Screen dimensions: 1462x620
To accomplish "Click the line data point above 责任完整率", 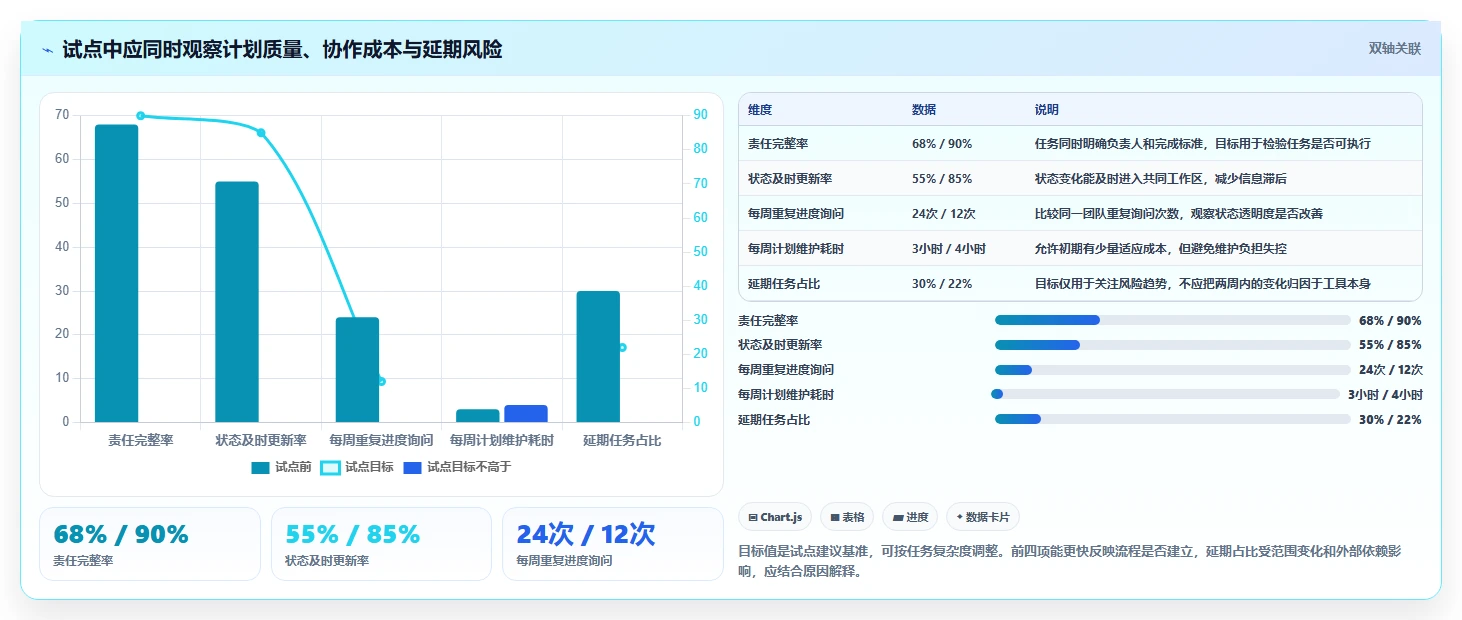I will (140, 116).
